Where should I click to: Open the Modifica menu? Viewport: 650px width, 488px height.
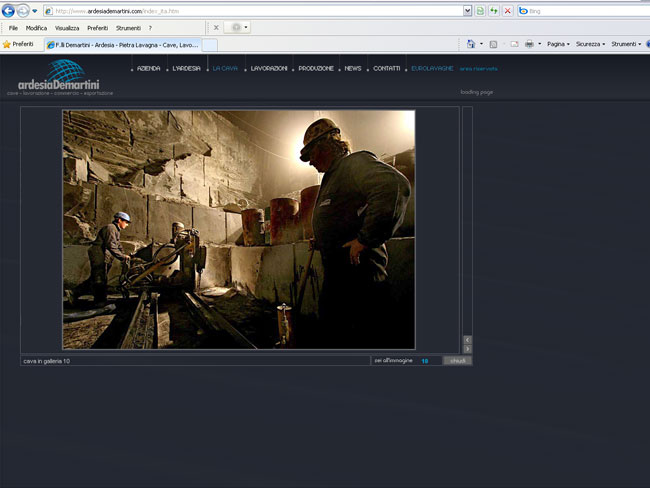pyautogui.click(x=36, y=28)
